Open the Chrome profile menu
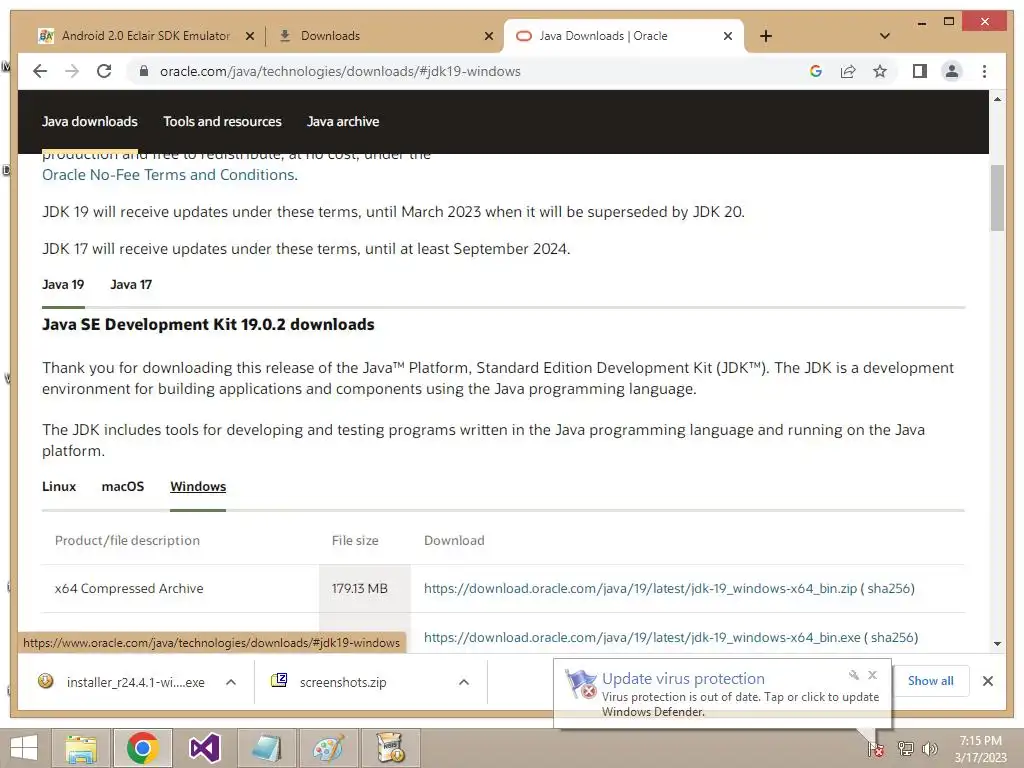Image resolution: width=1024 pixels, height=768 pixels. click(952, 71)
